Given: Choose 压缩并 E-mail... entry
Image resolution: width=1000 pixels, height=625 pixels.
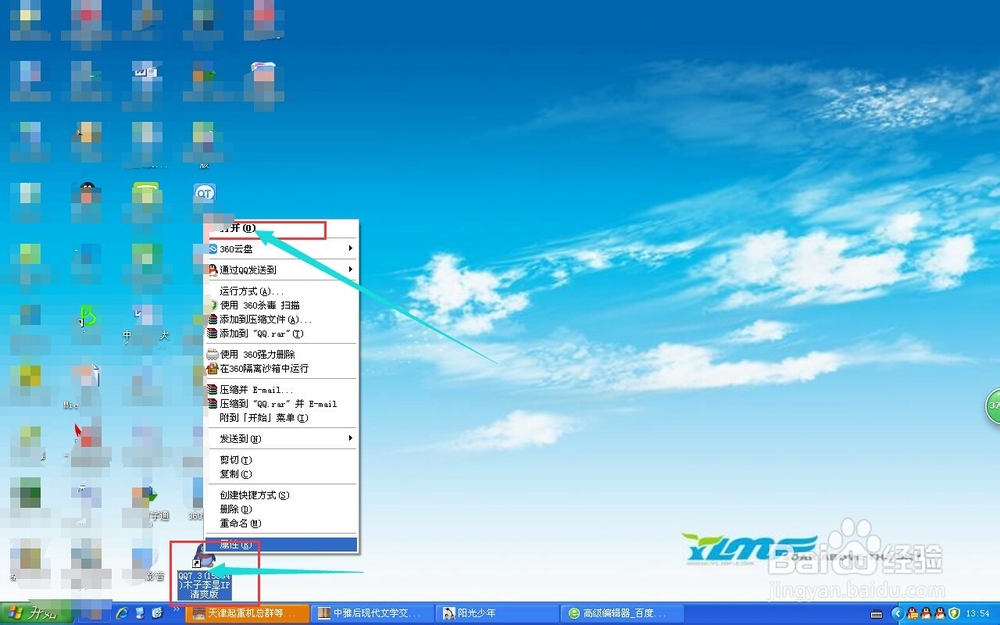Looking at the screenshot, I should coord(281,389).
